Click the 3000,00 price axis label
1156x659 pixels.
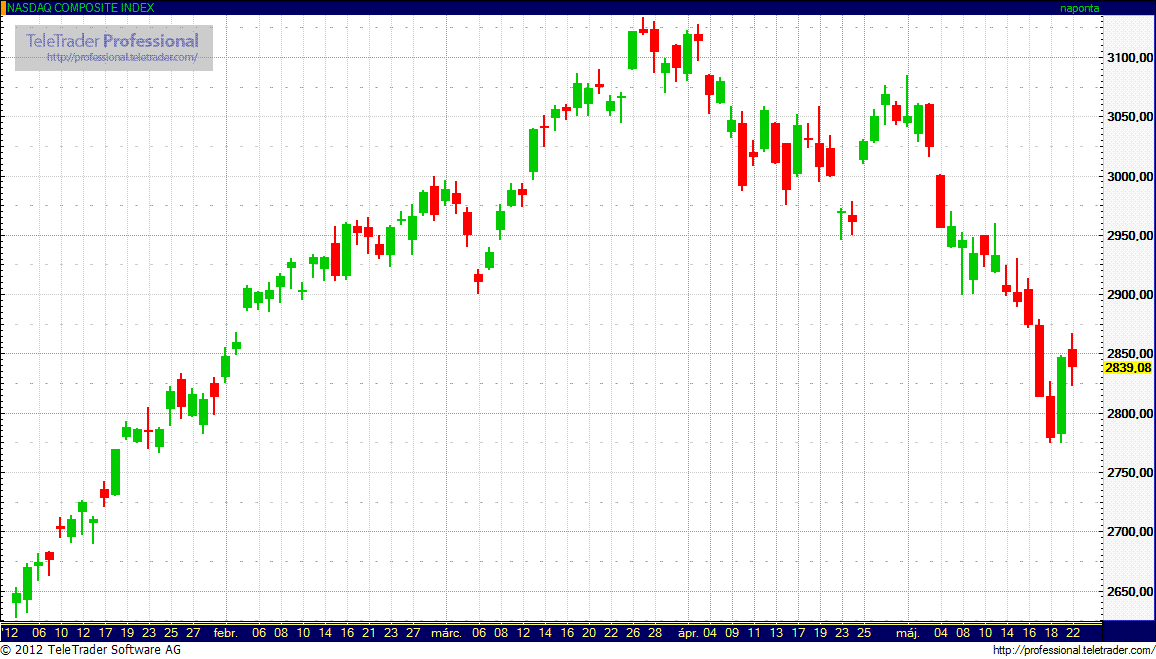click(x=1128, y=176)
